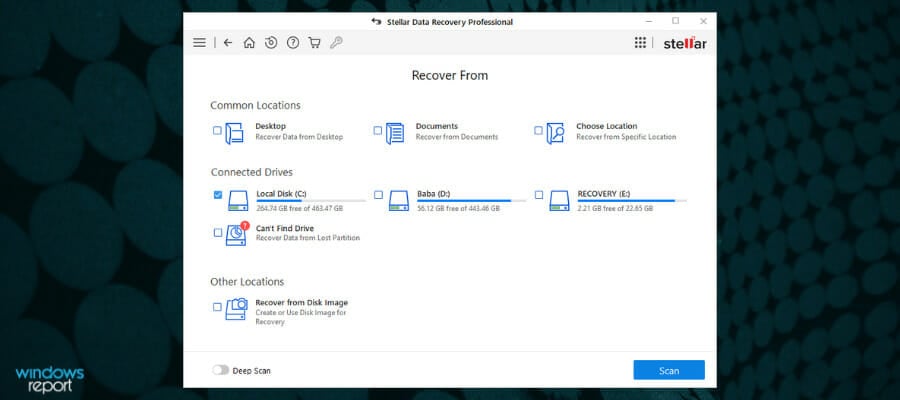This screenshot has width=900, height=400.
Task: Check the Choose Location checkbox
Action: tap(538, 130)
